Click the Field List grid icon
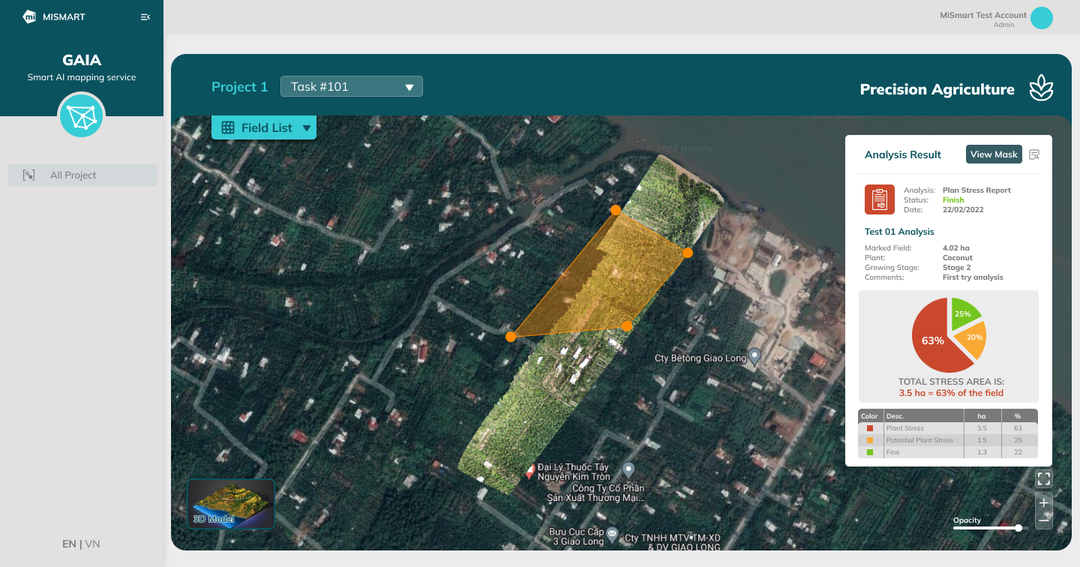Image resolution: width=1080 pixels, height=567 pixels. tap(228, 127)
